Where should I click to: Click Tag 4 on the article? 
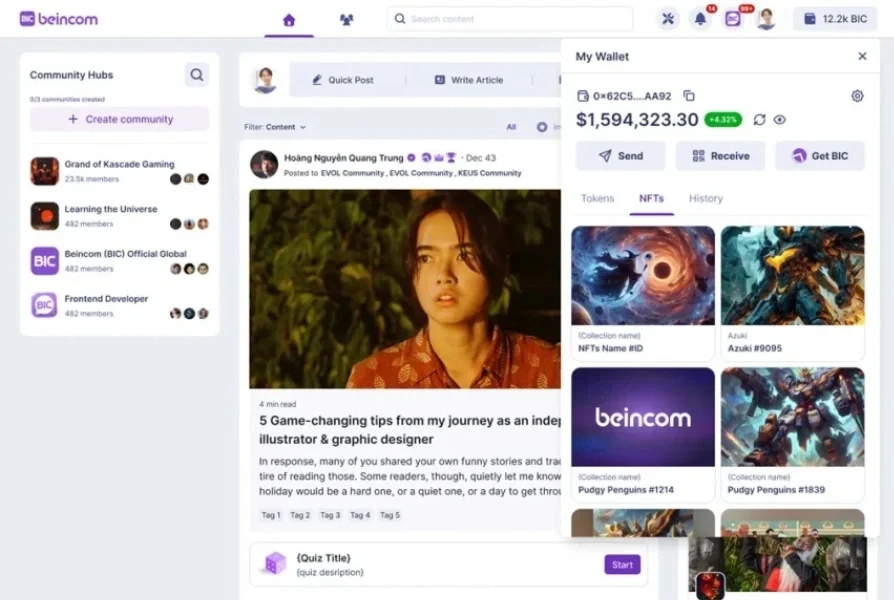tap(360, 515)
